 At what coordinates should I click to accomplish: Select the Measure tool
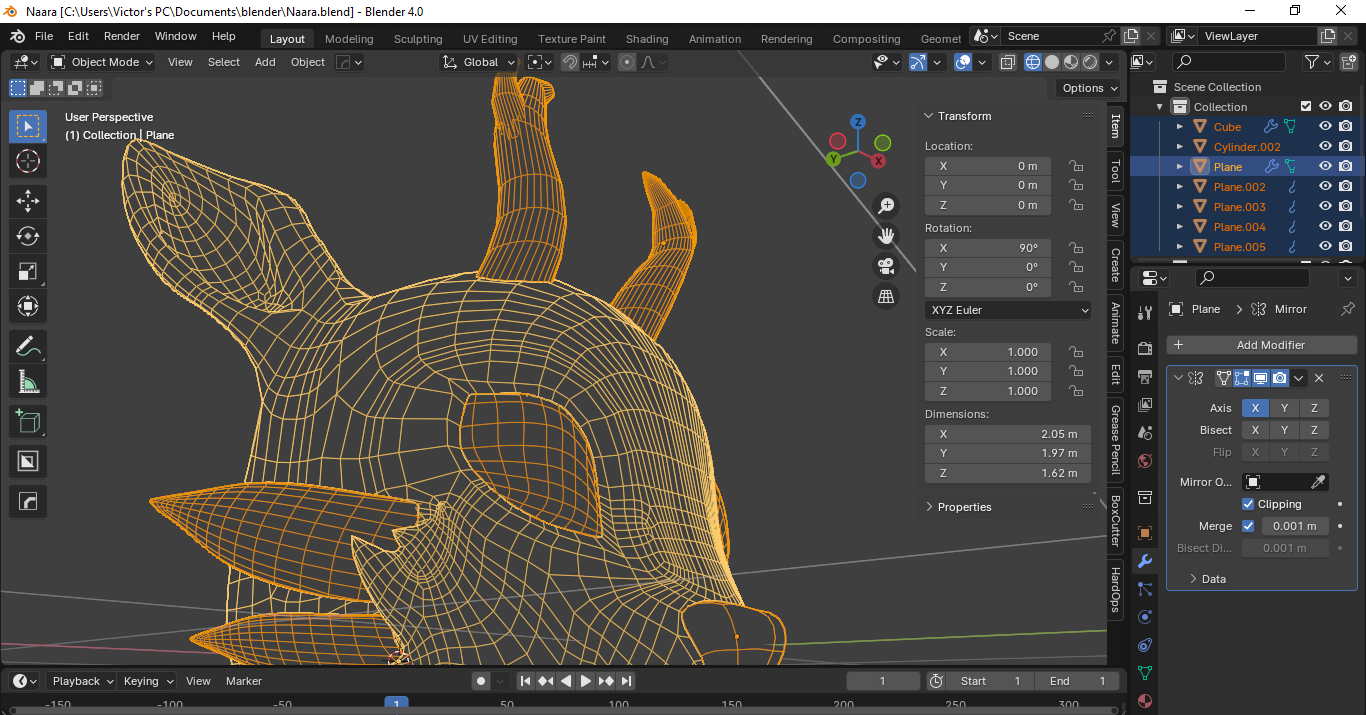pyautogui.click(x=28, y=382)
